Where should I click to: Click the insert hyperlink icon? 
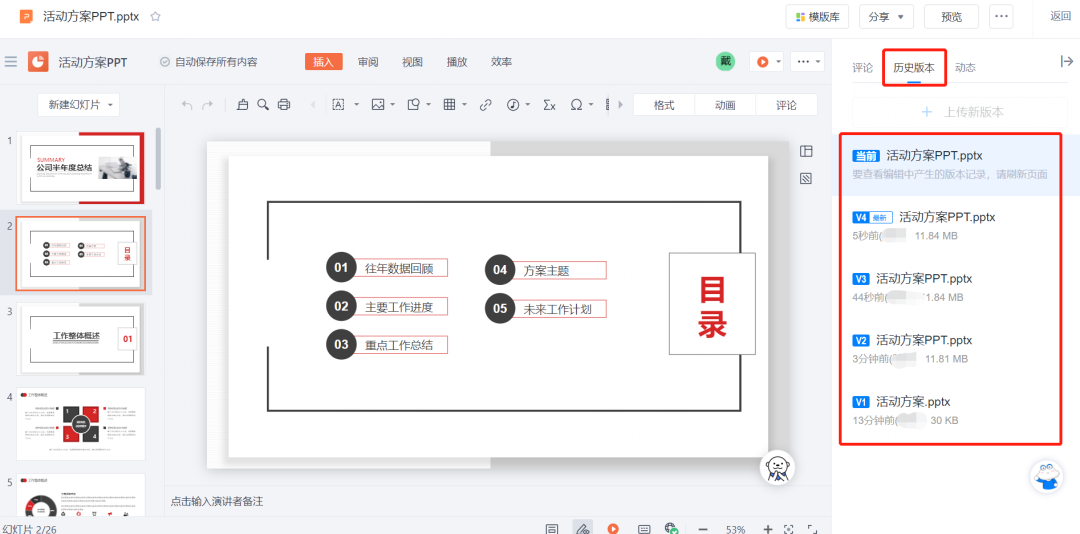(486, 105)
